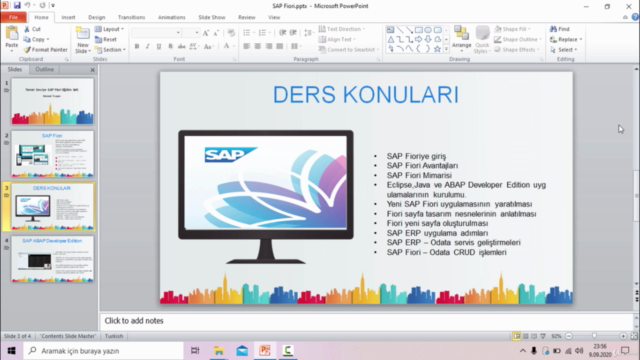Toggle text Shadow effect
The height and width of the screenshot is (360, 640).
(x=170, y=47)
